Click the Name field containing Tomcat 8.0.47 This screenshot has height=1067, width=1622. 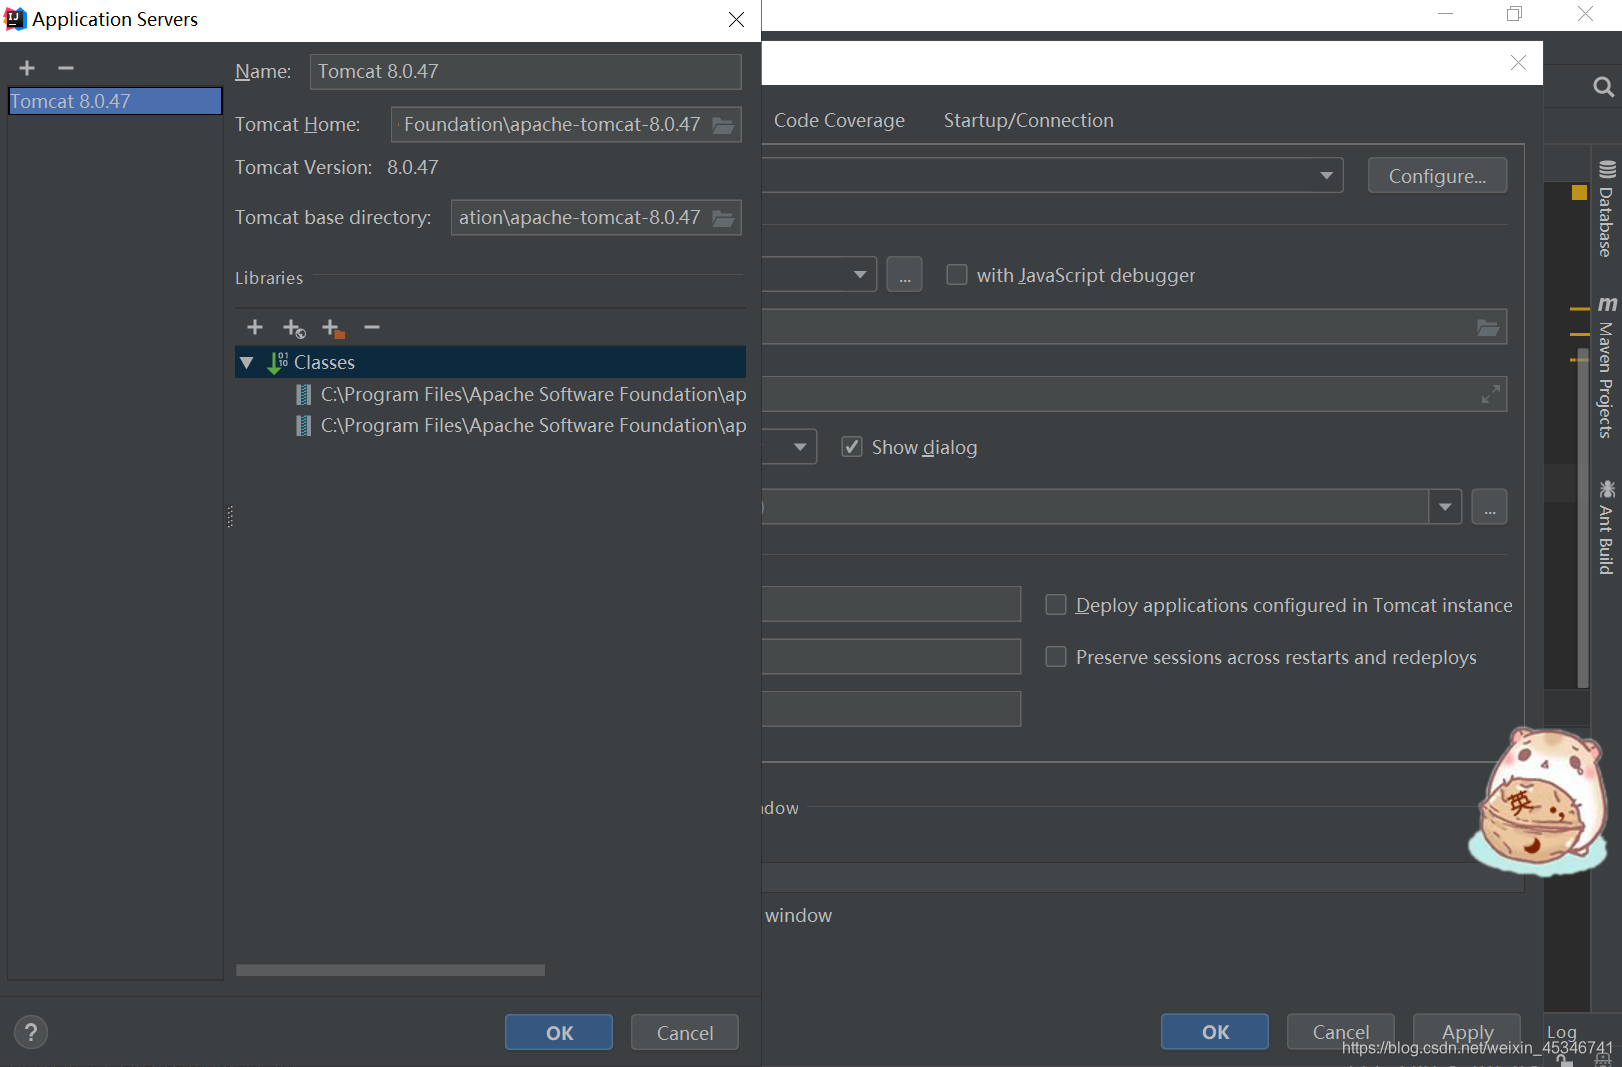pyautogui.click(x=525, y=71)
